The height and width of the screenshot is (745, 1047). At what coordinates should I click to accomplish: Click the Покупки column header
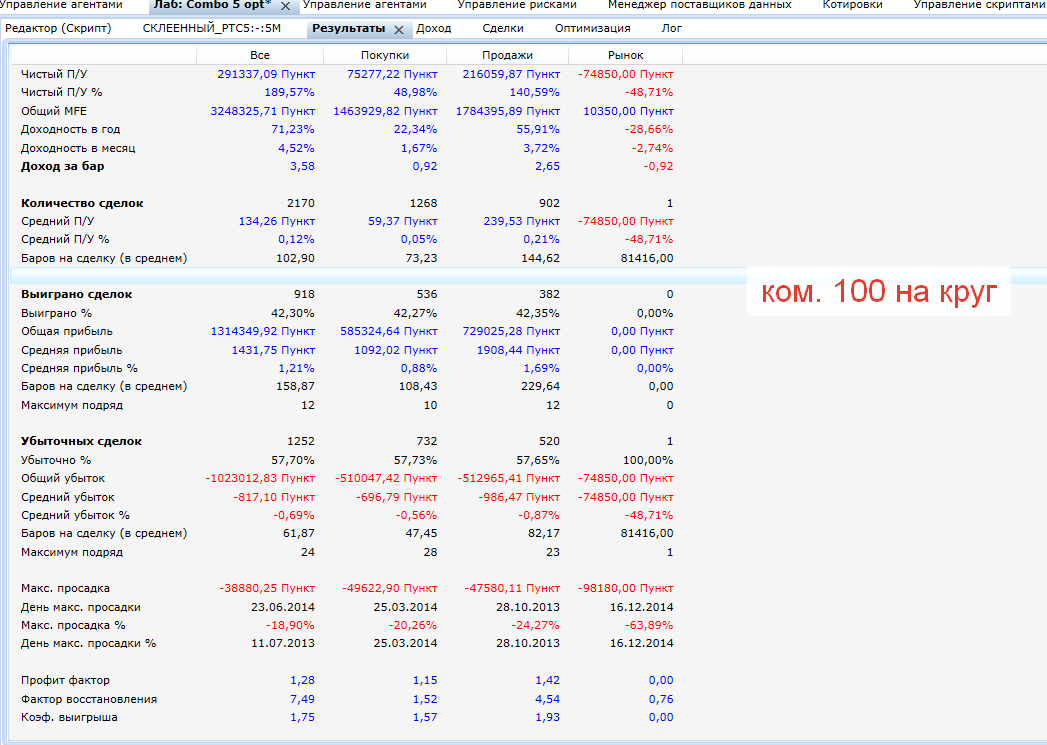(x=384, y=55)
